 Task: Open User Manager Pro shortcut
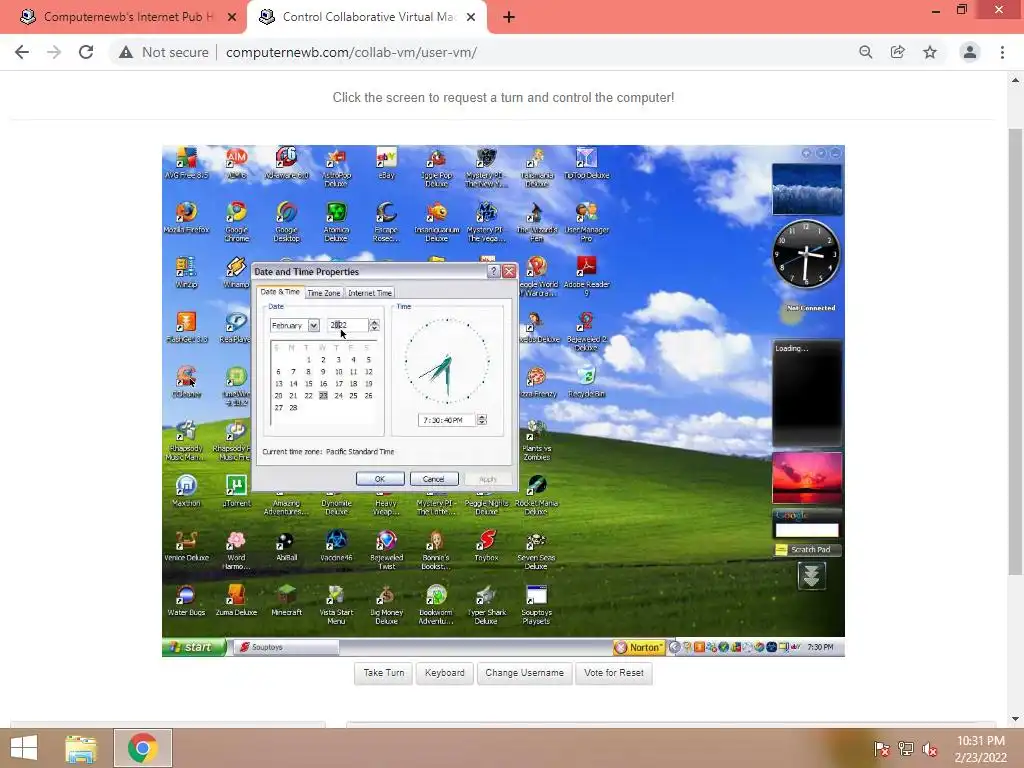tap(586, 221)
